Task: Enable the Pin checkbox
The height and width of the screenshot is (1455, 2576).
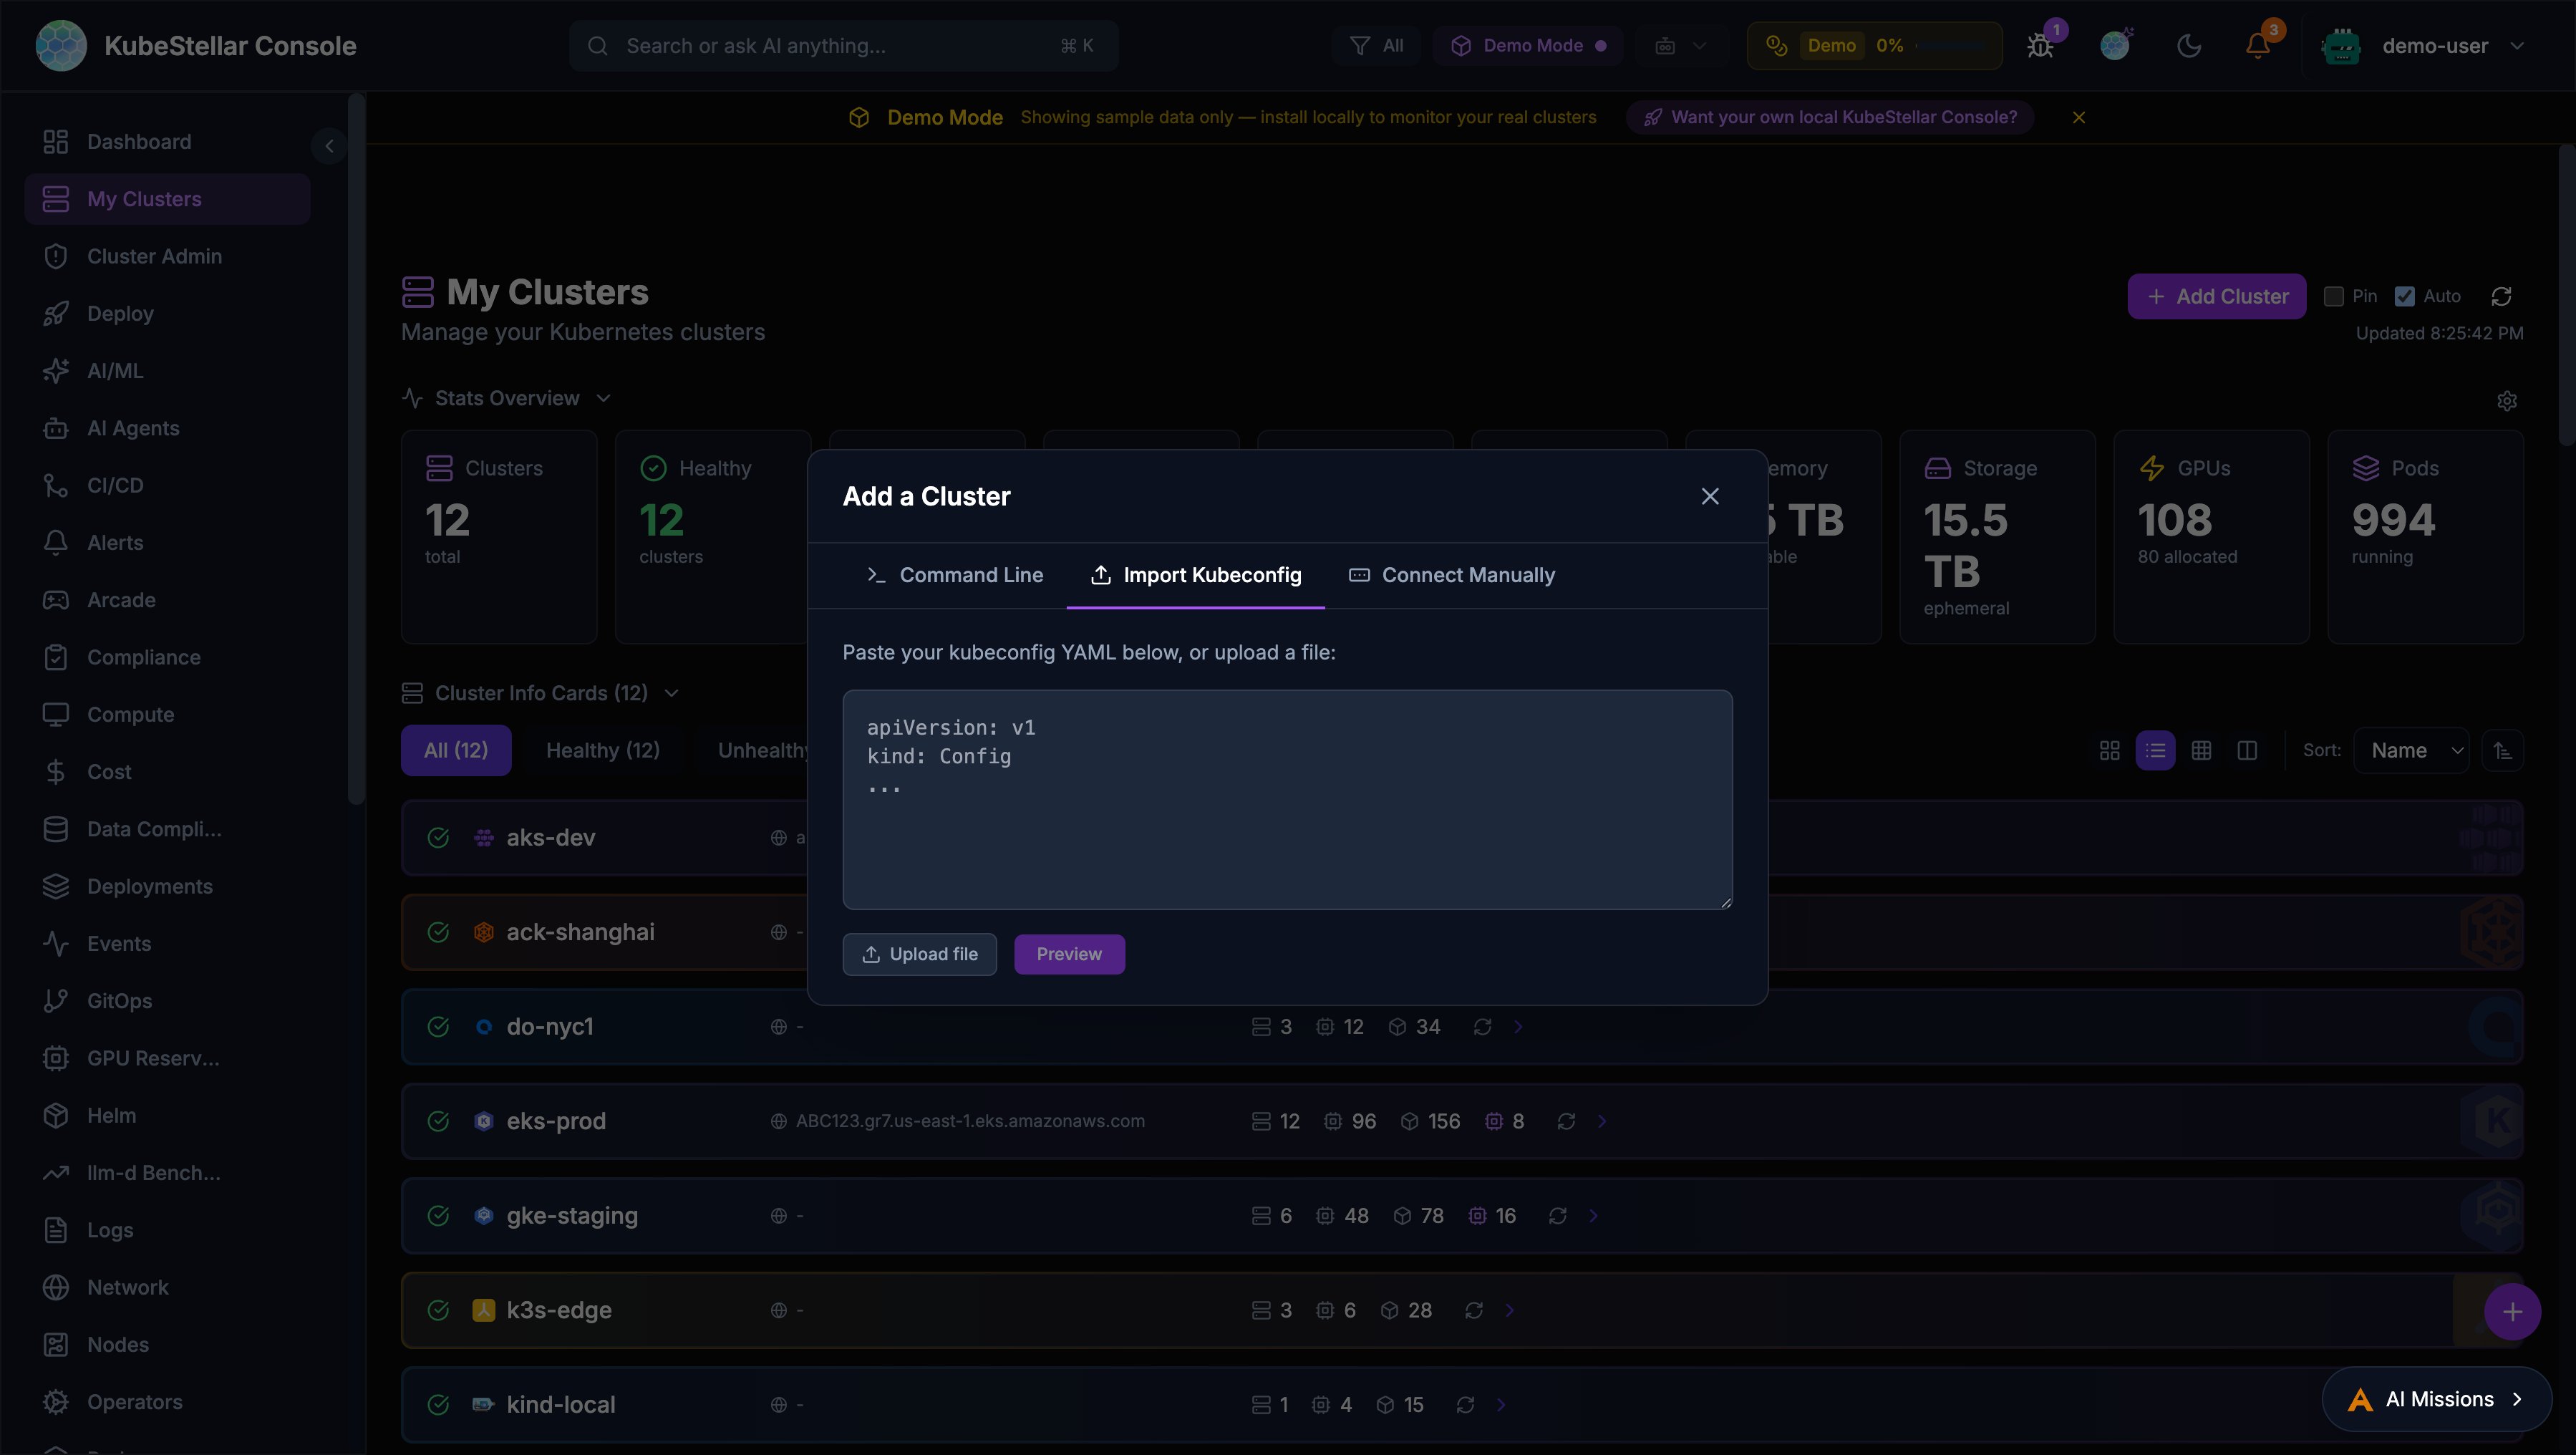Action: coord(2334,296)
